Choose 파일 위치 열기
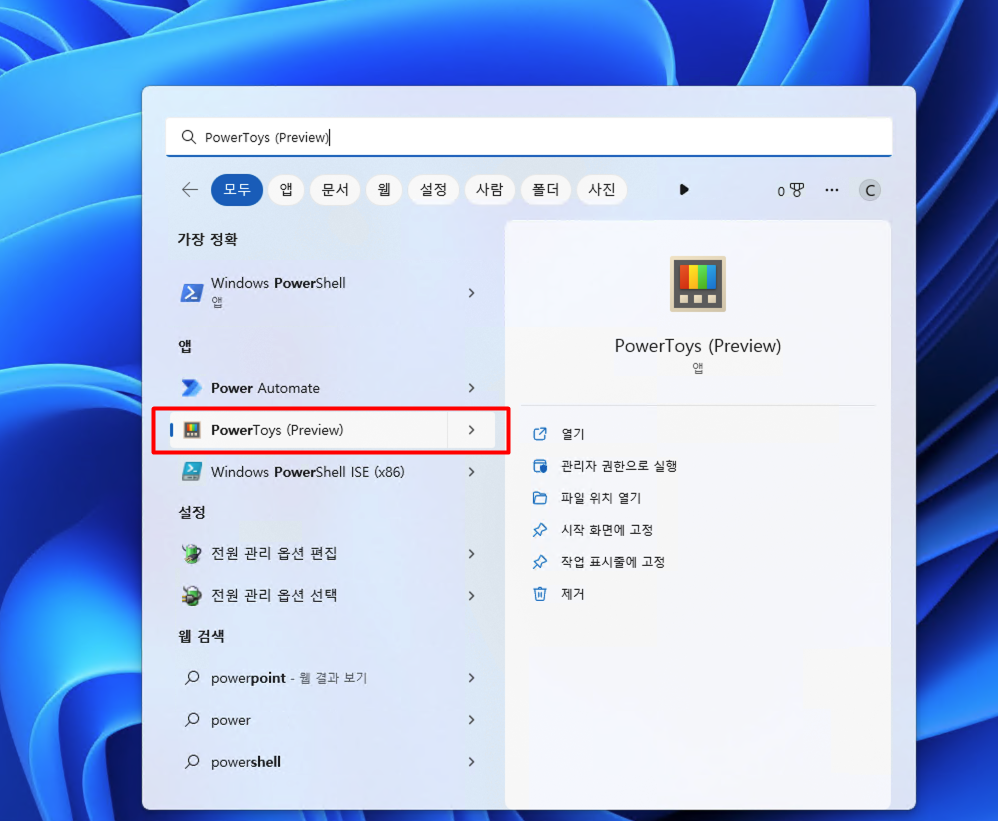This screenshot has height=821, width=998. coord(600,498)
